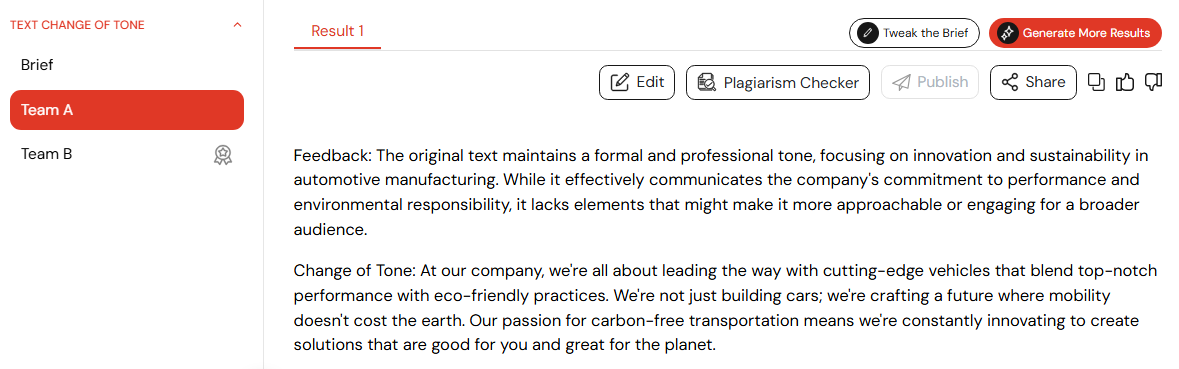This screenshot has width=1179, height=369.
Task: Switch to the Result 1 tab
Action: tap(338, 31)
